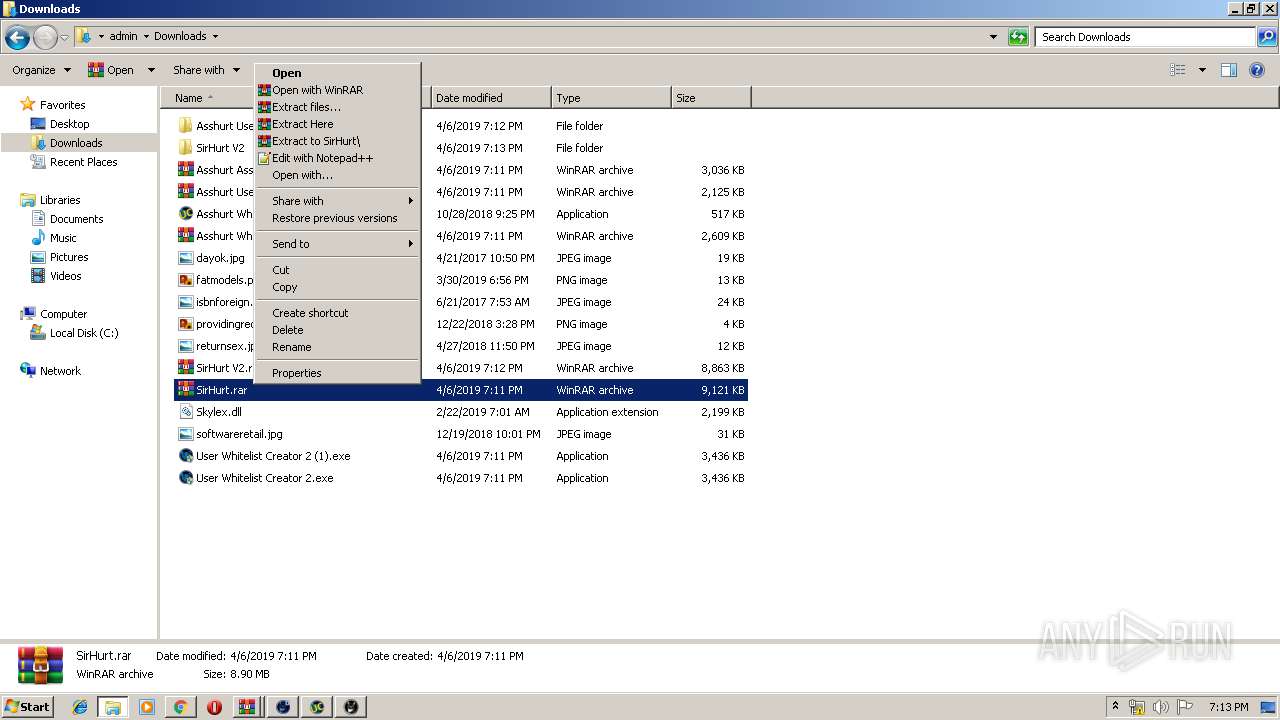1280x720 pixels.
Task: Click the Back navigation arrow button
Action: [17, 38]
